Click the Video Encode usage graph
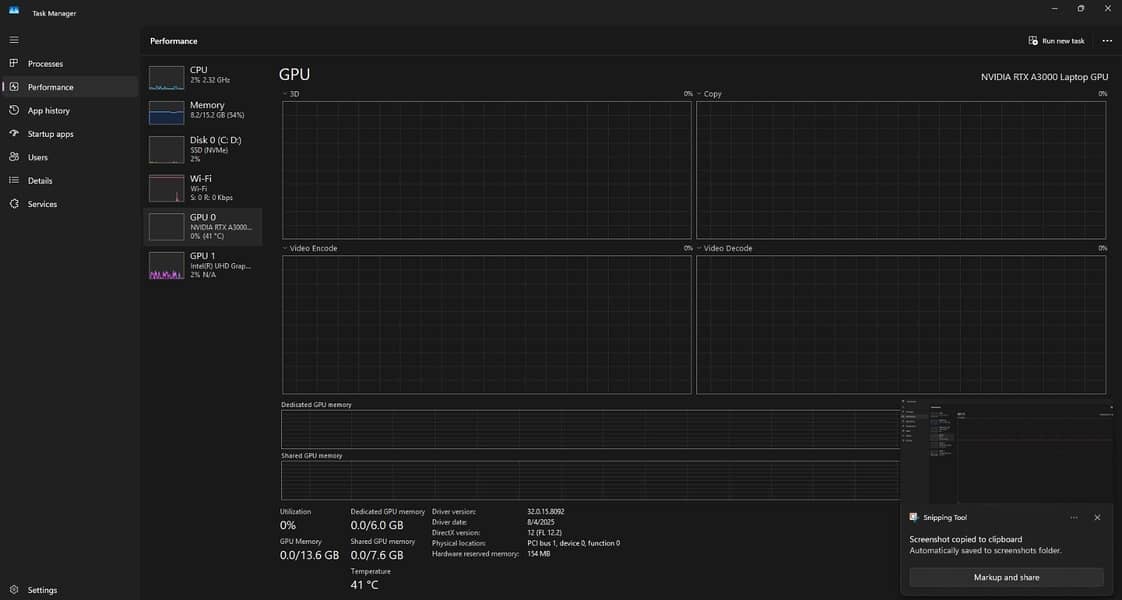The height and width of the screenshot is (600, 1122). 487,325
